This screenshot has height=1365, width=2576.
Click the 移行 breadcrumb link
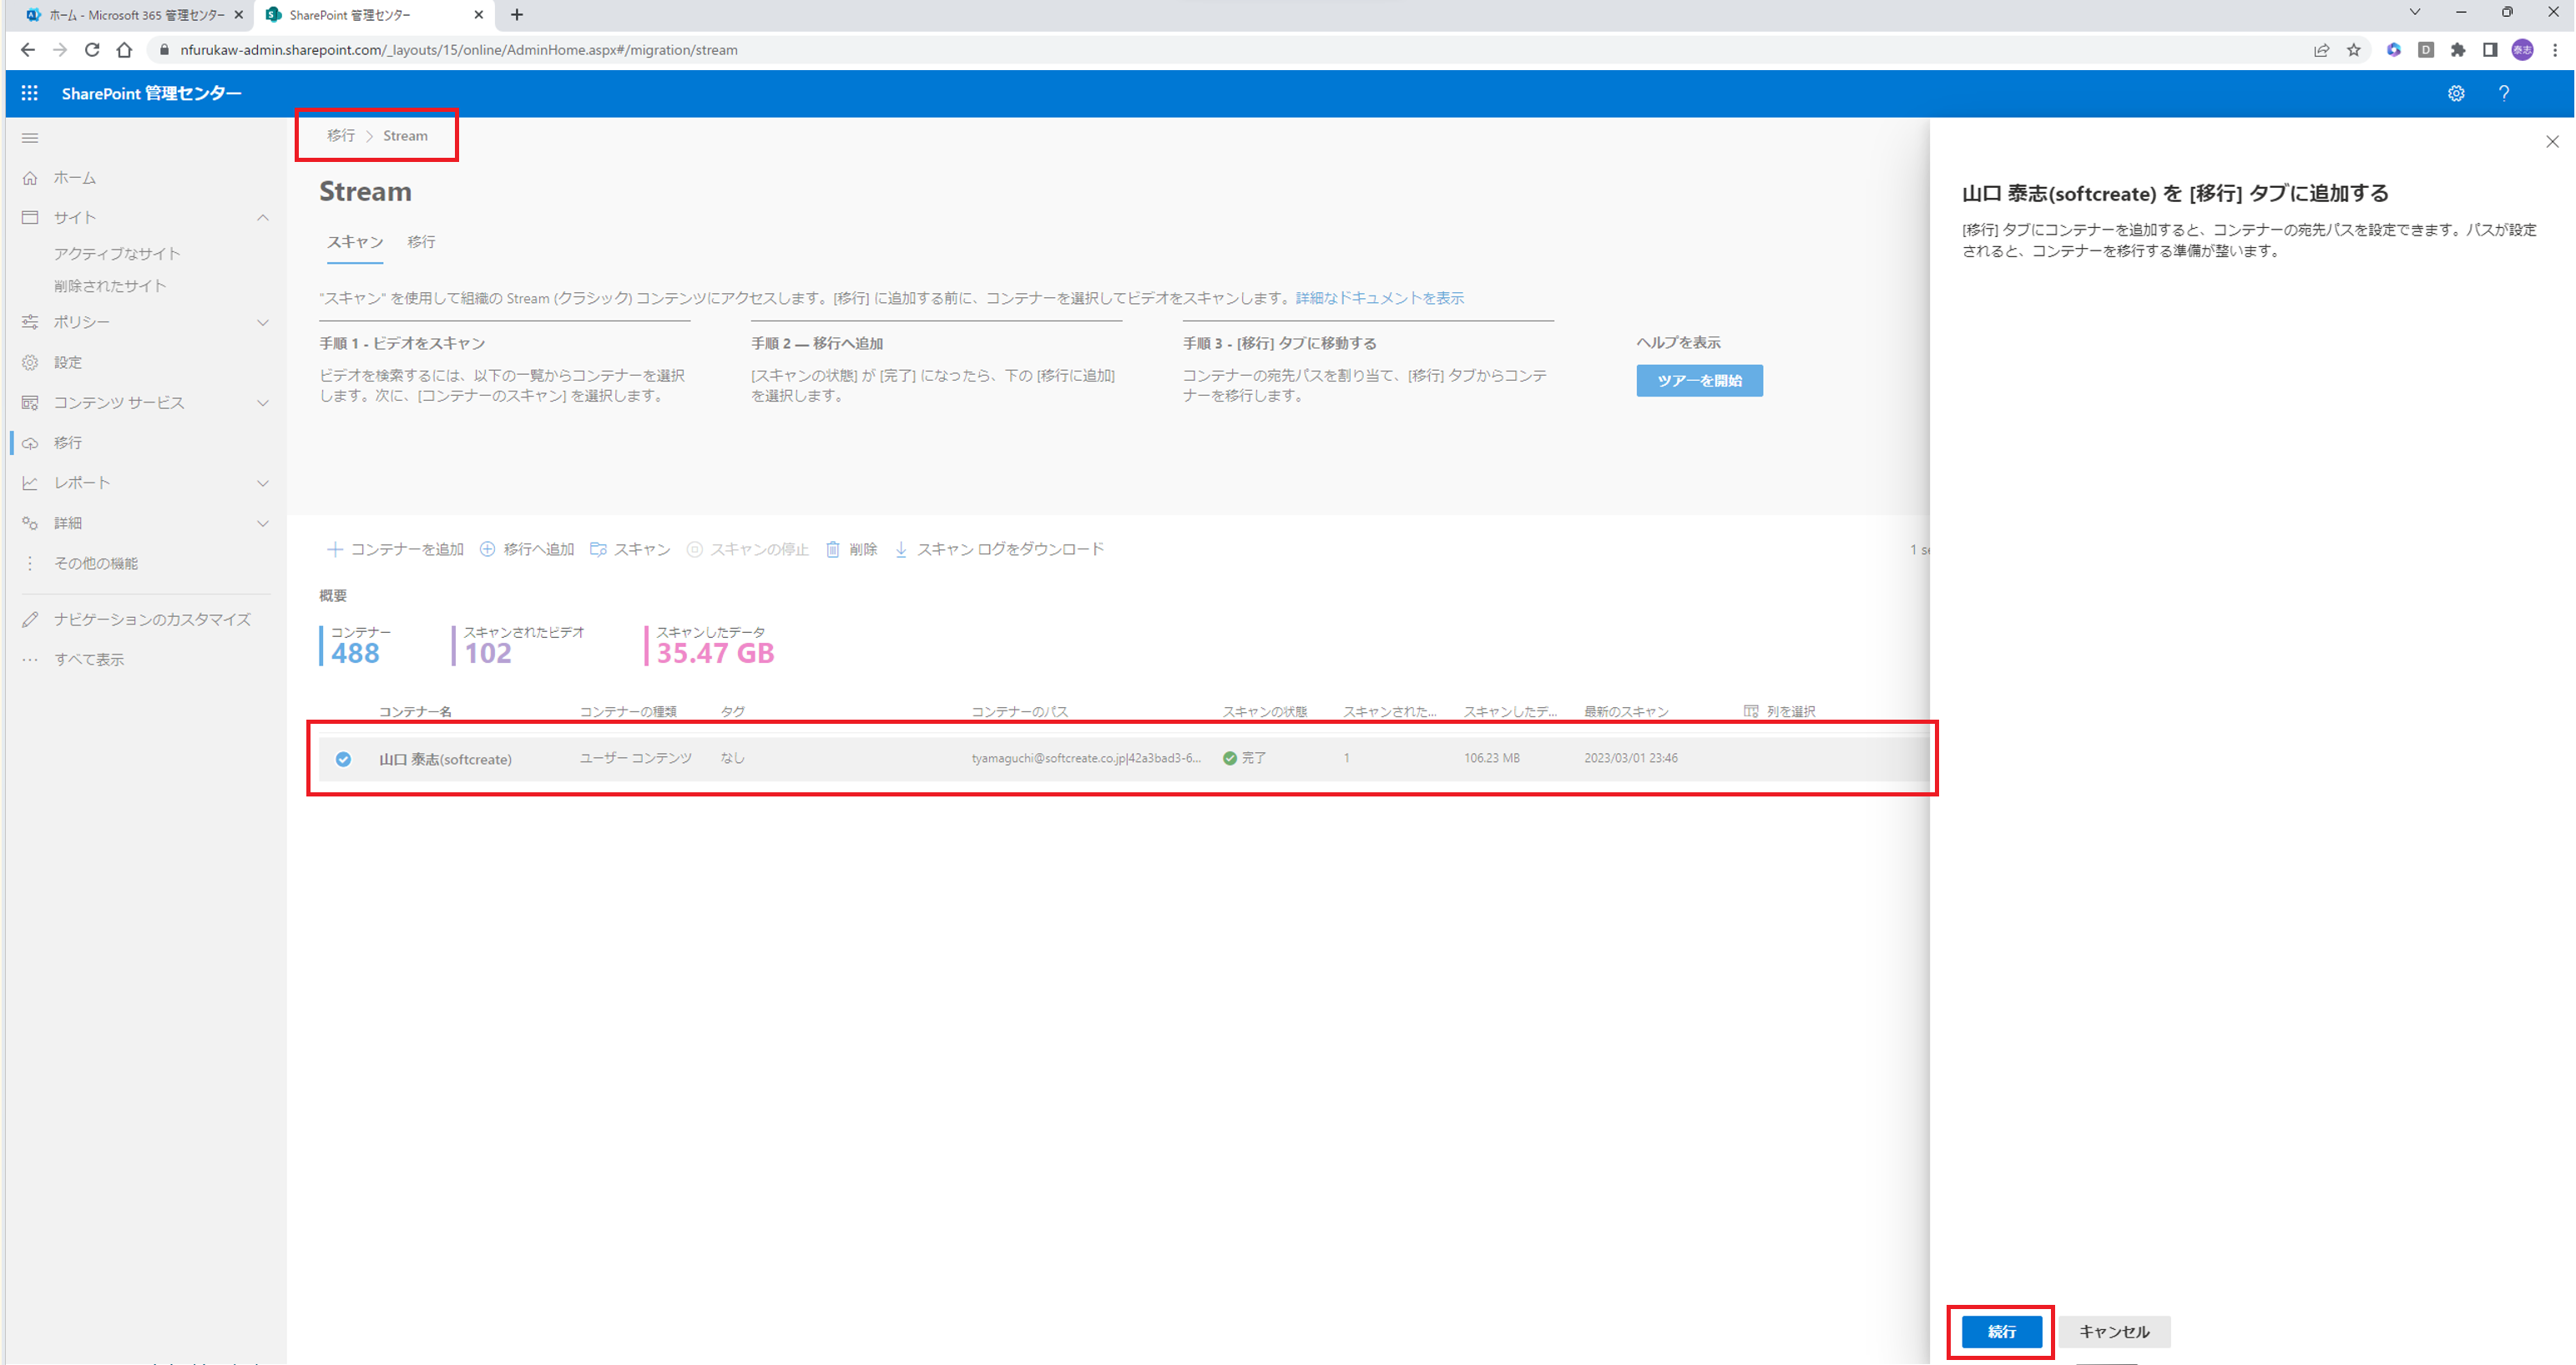pos(341,135)
